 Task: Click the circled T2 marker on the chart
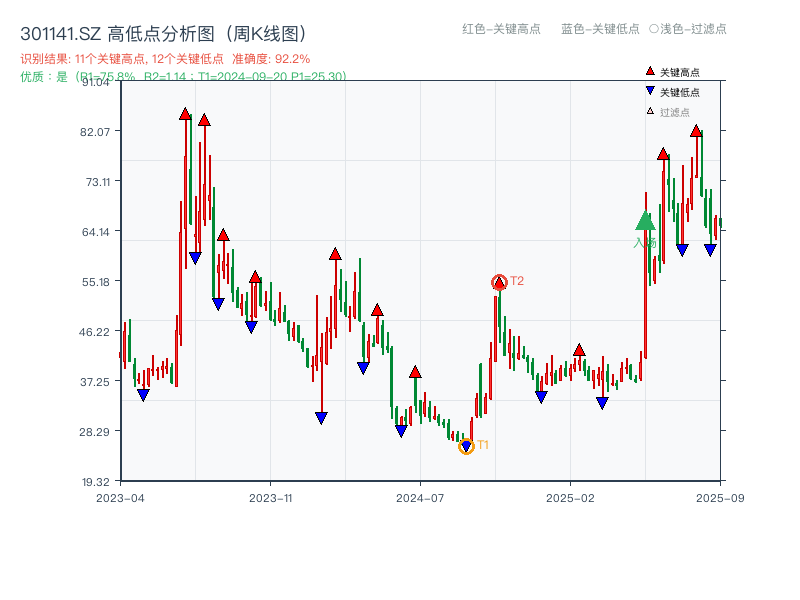pyautogui.click(x=500, y=282)
